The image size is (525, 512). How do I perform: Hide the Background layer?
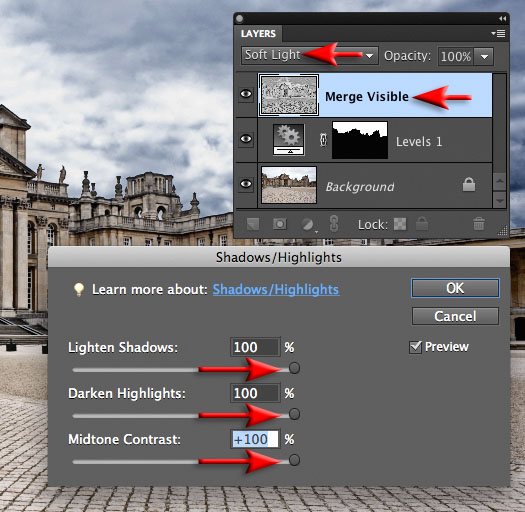point(246,184)
